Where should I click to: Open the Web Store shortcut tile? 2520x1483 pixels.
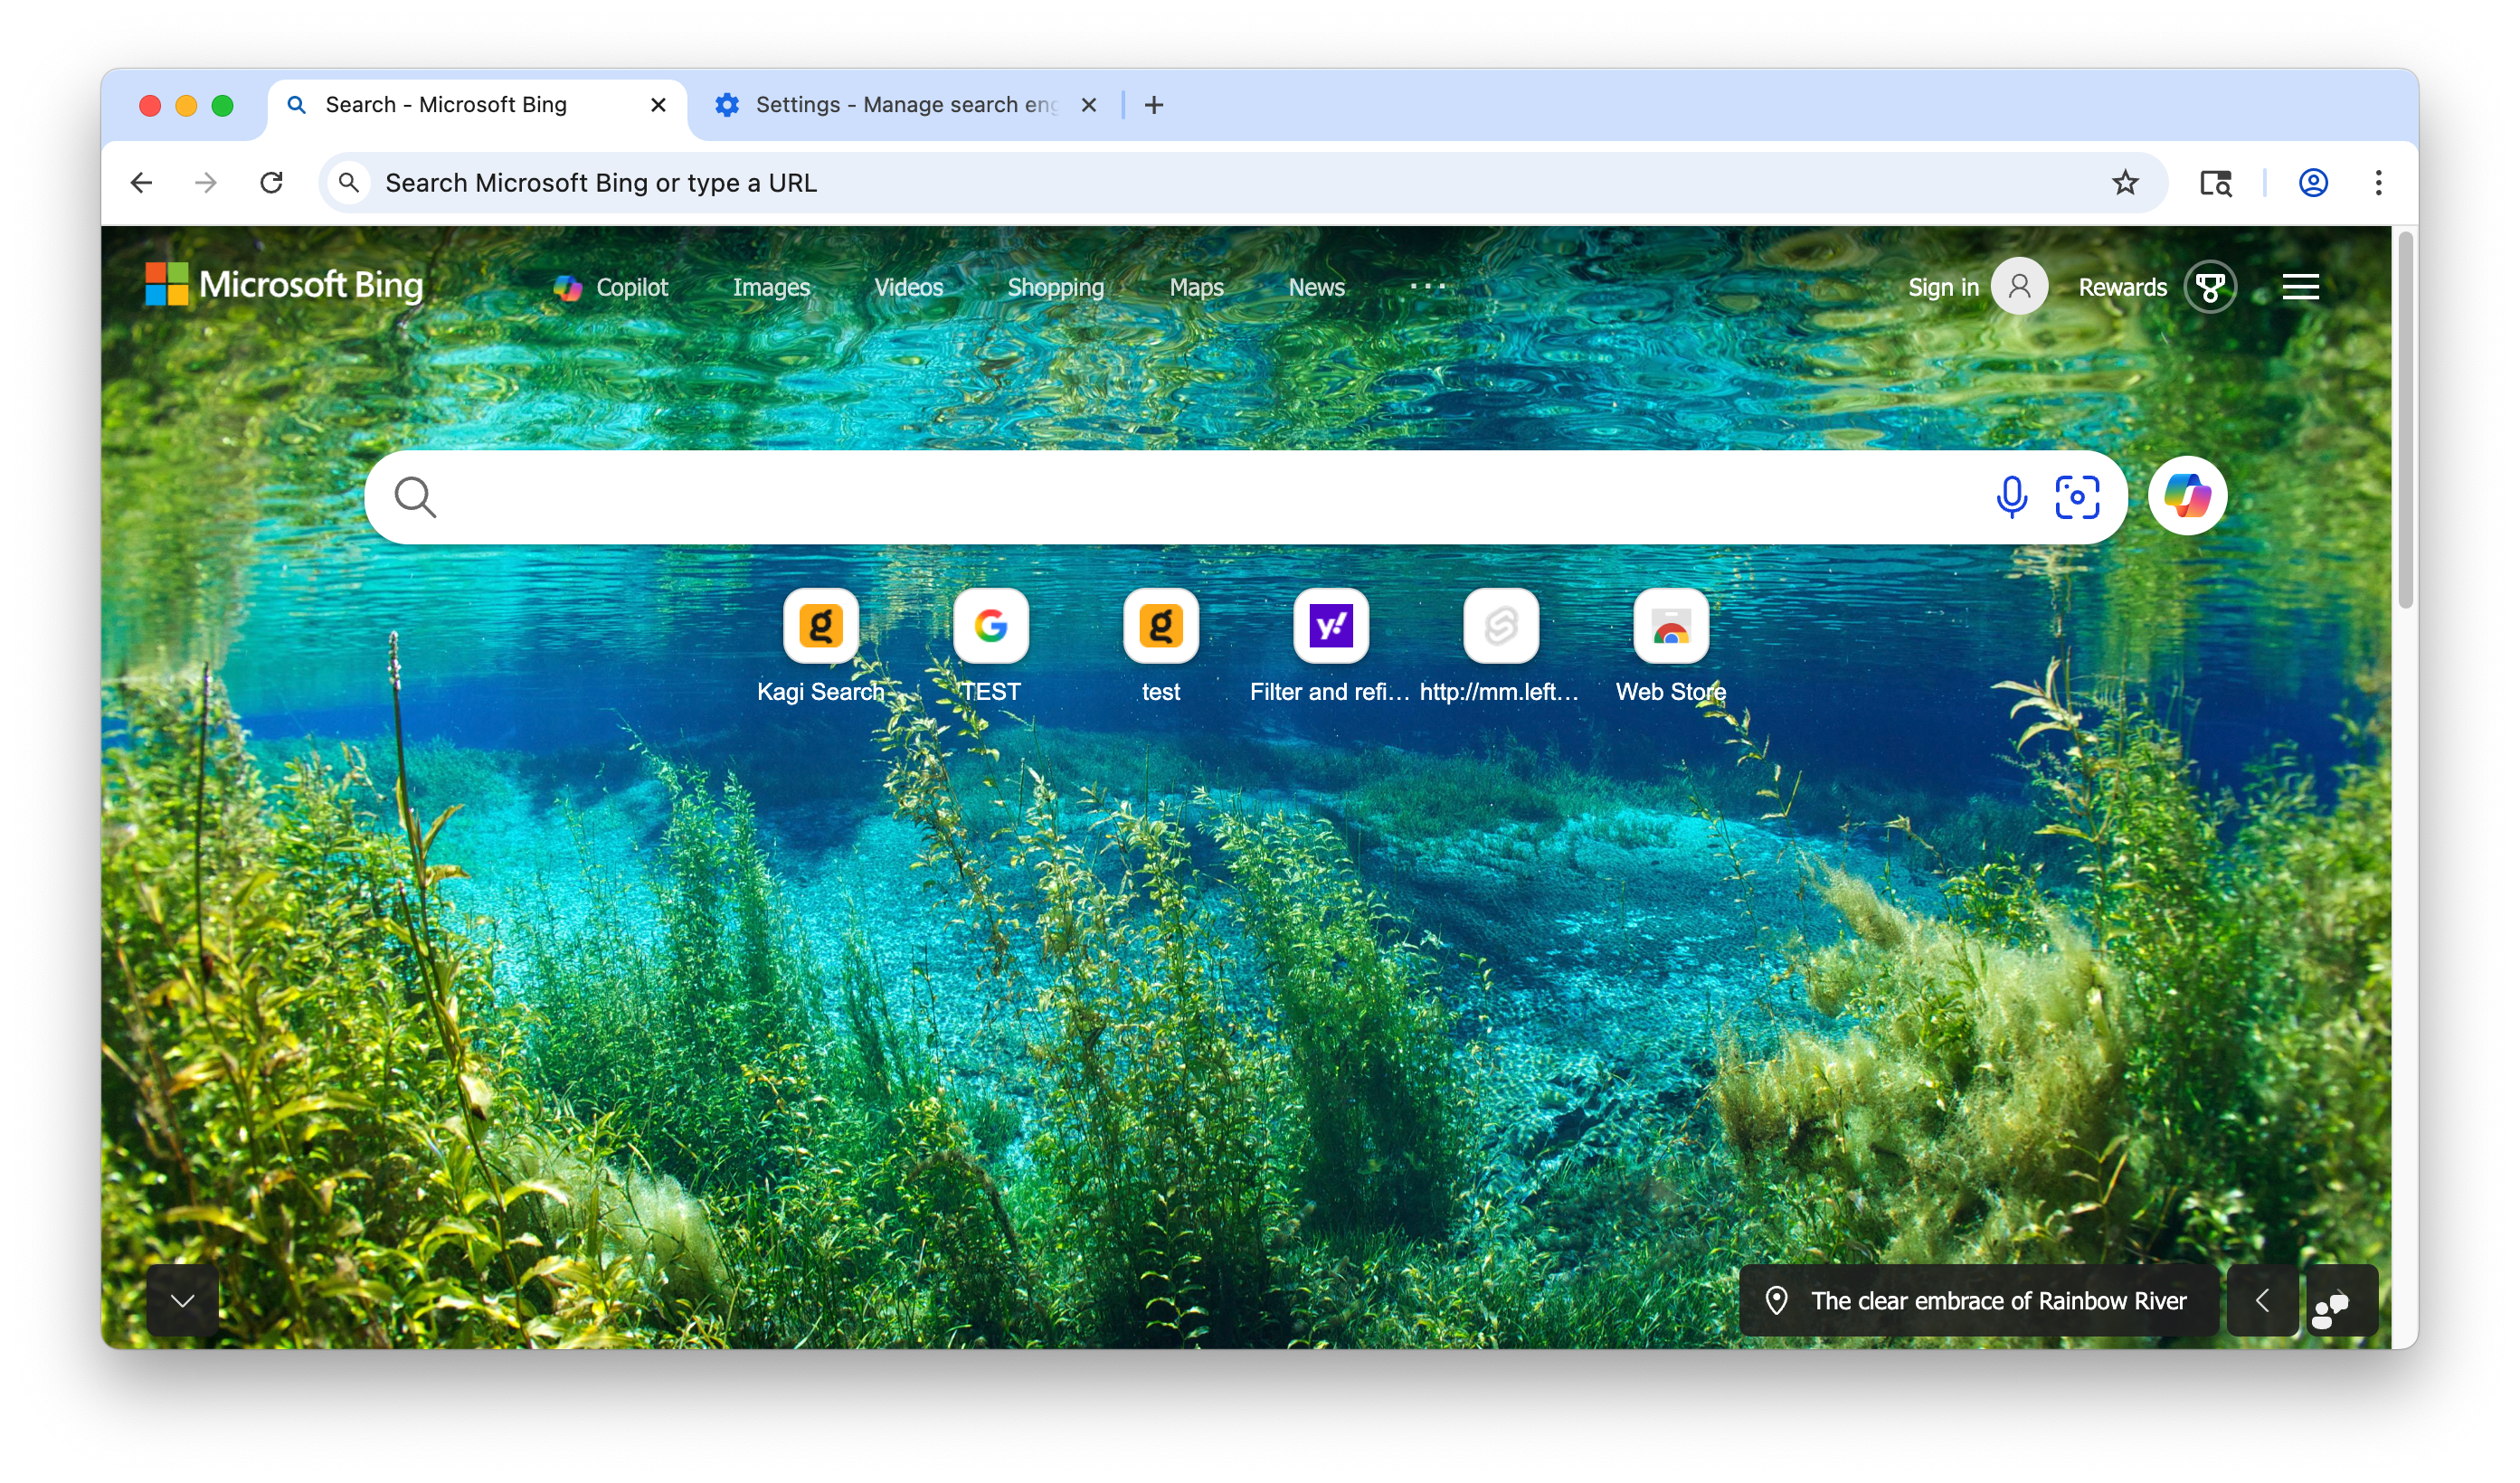pos(1670,627)
